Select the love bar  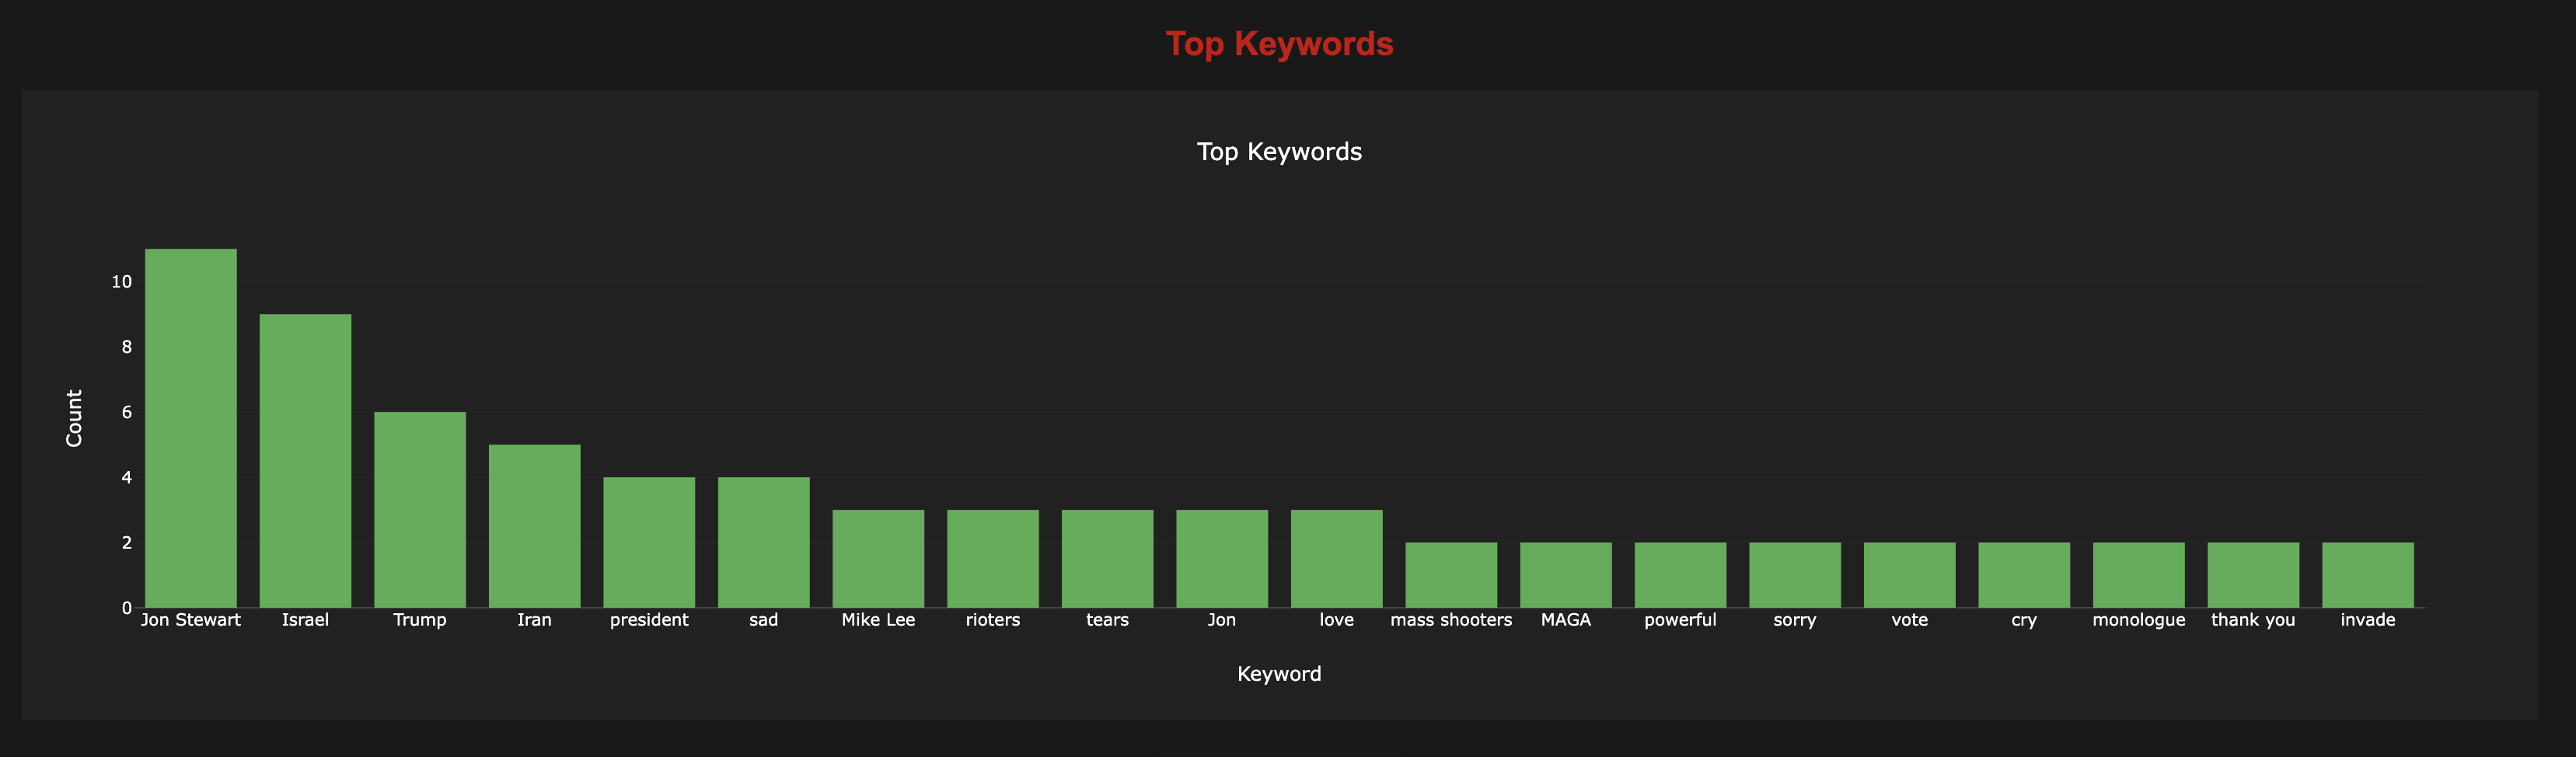1337,559
